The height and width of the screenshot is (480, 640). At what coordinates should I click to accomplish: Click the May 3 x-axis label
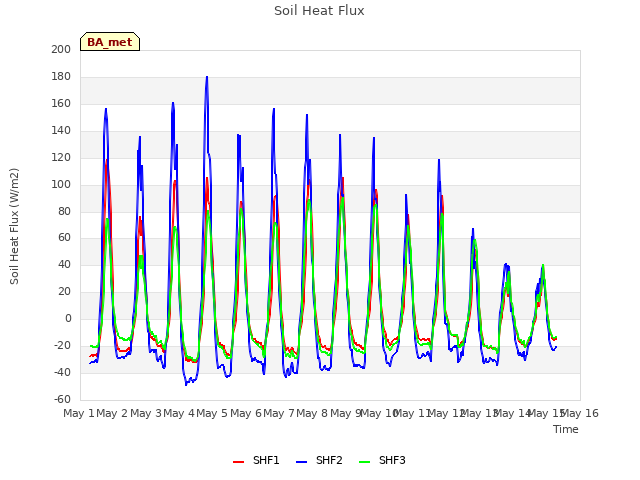tap(146, 413)
